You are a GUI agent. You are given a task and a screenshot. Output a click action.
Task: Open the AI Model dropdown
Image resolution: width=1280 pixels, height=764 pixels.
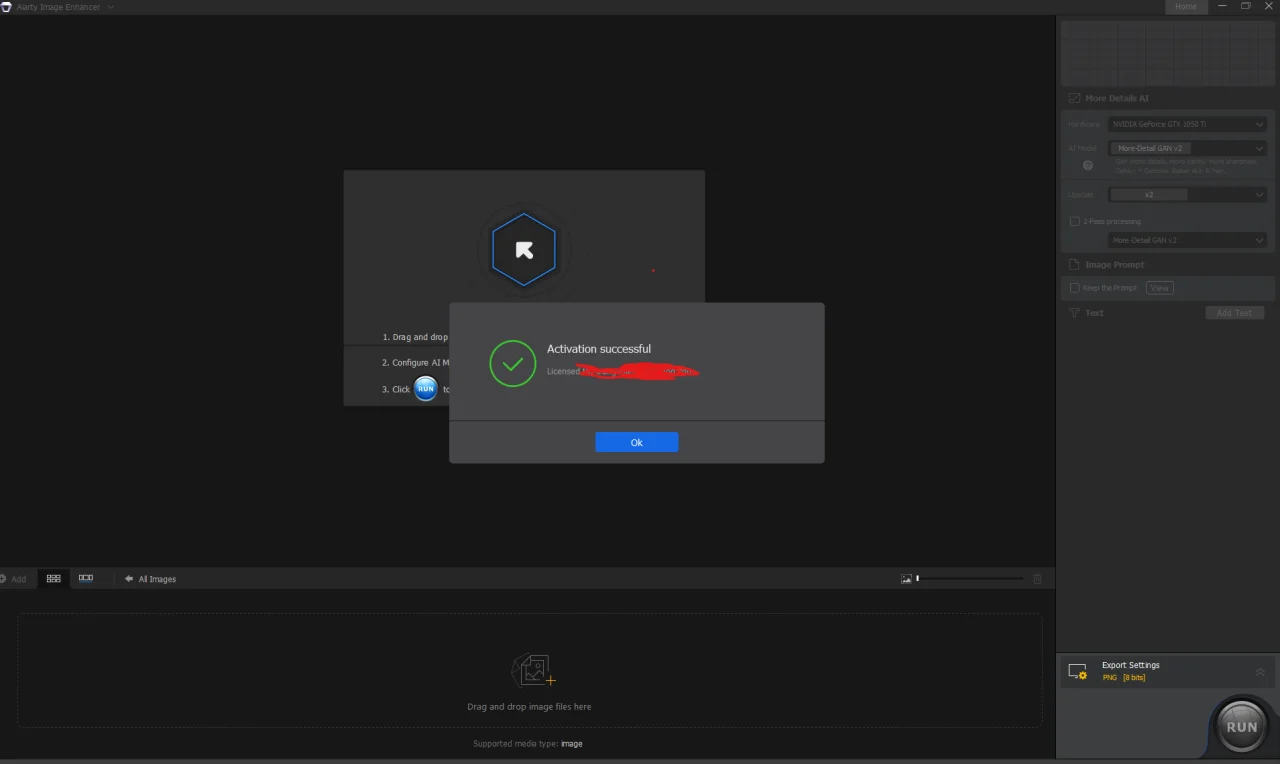(x=1188, y=148)
